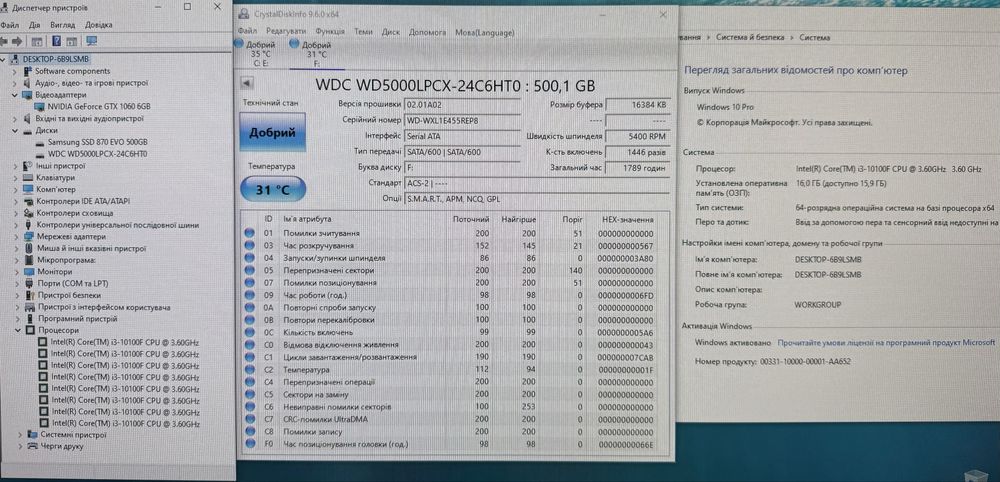
Task: Click Windows 10 Pro edition text
Action: [x=724, y=107]
